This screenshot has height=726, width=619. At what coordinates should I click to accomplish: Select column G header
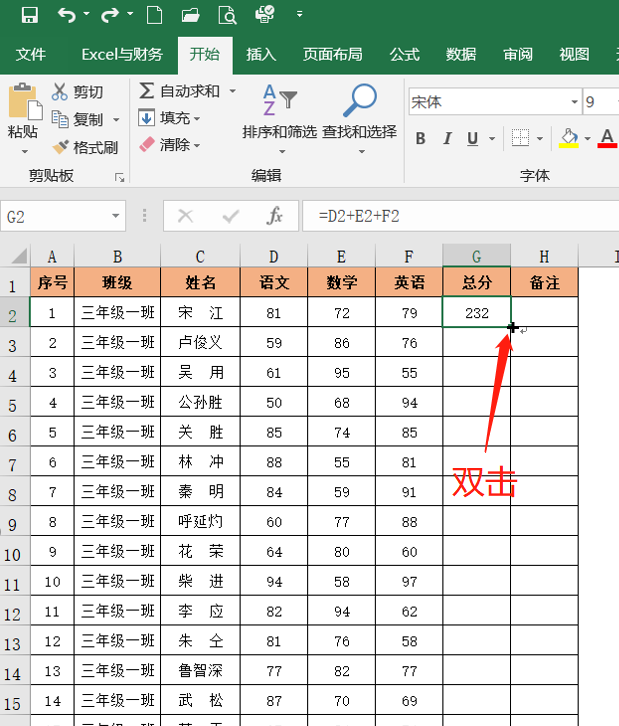tap(476, 256)
